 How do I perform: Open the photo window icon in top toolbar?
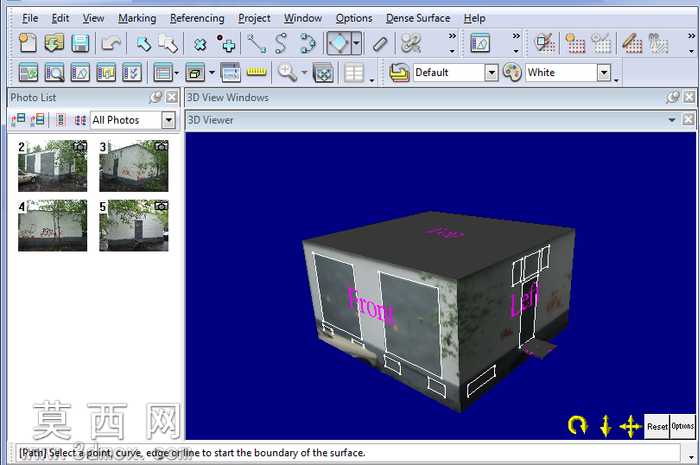click(x=480, y=44)
